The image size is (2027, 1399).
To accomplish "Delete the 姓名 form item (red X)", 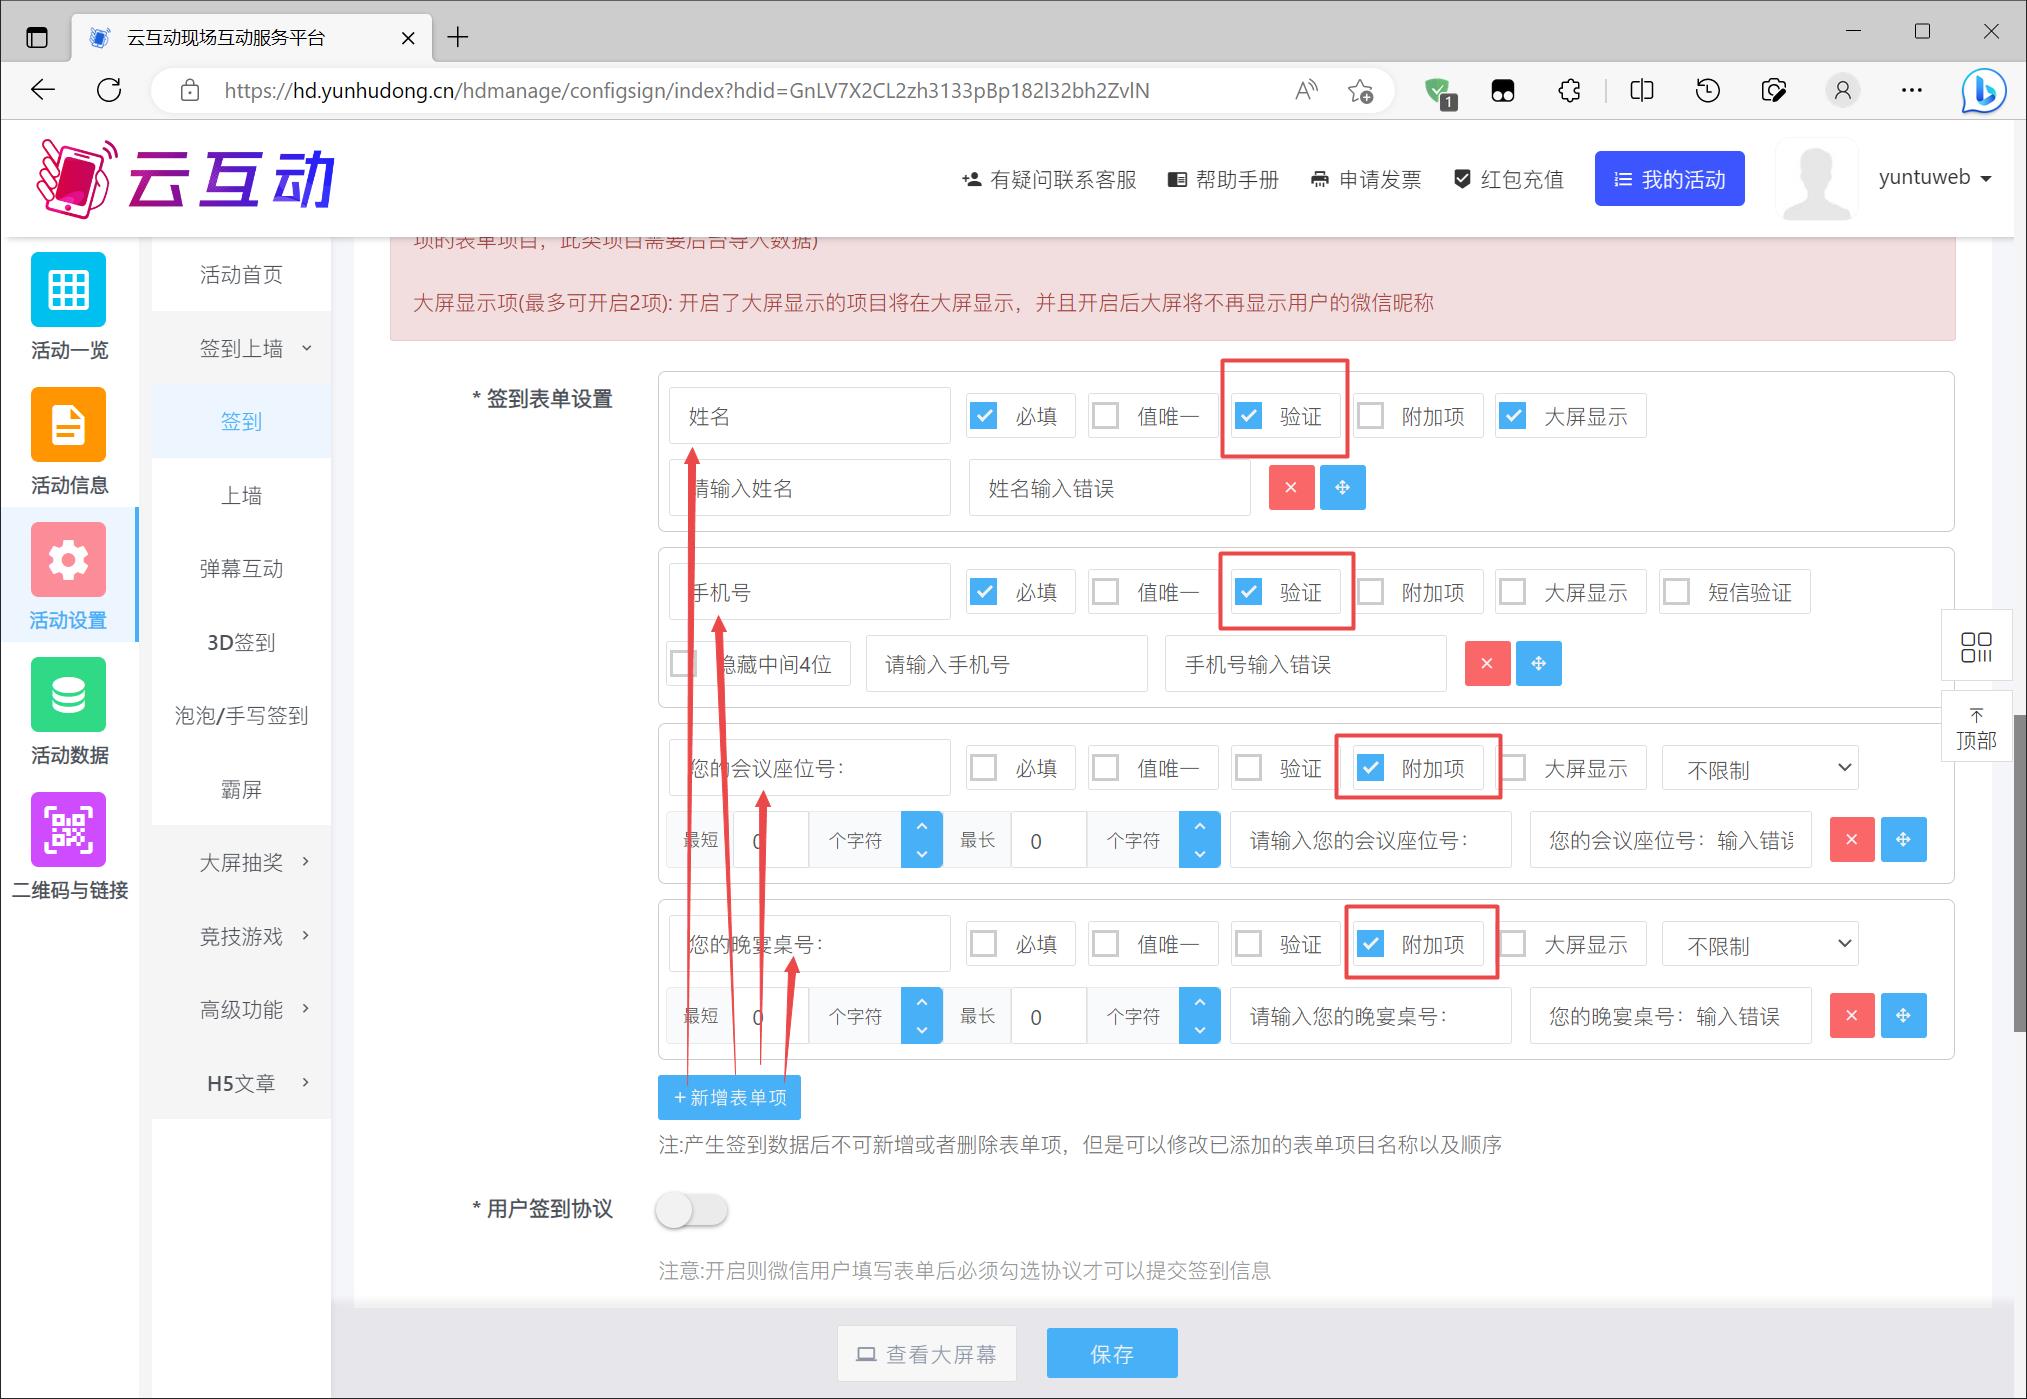I will pos(1291,488).
